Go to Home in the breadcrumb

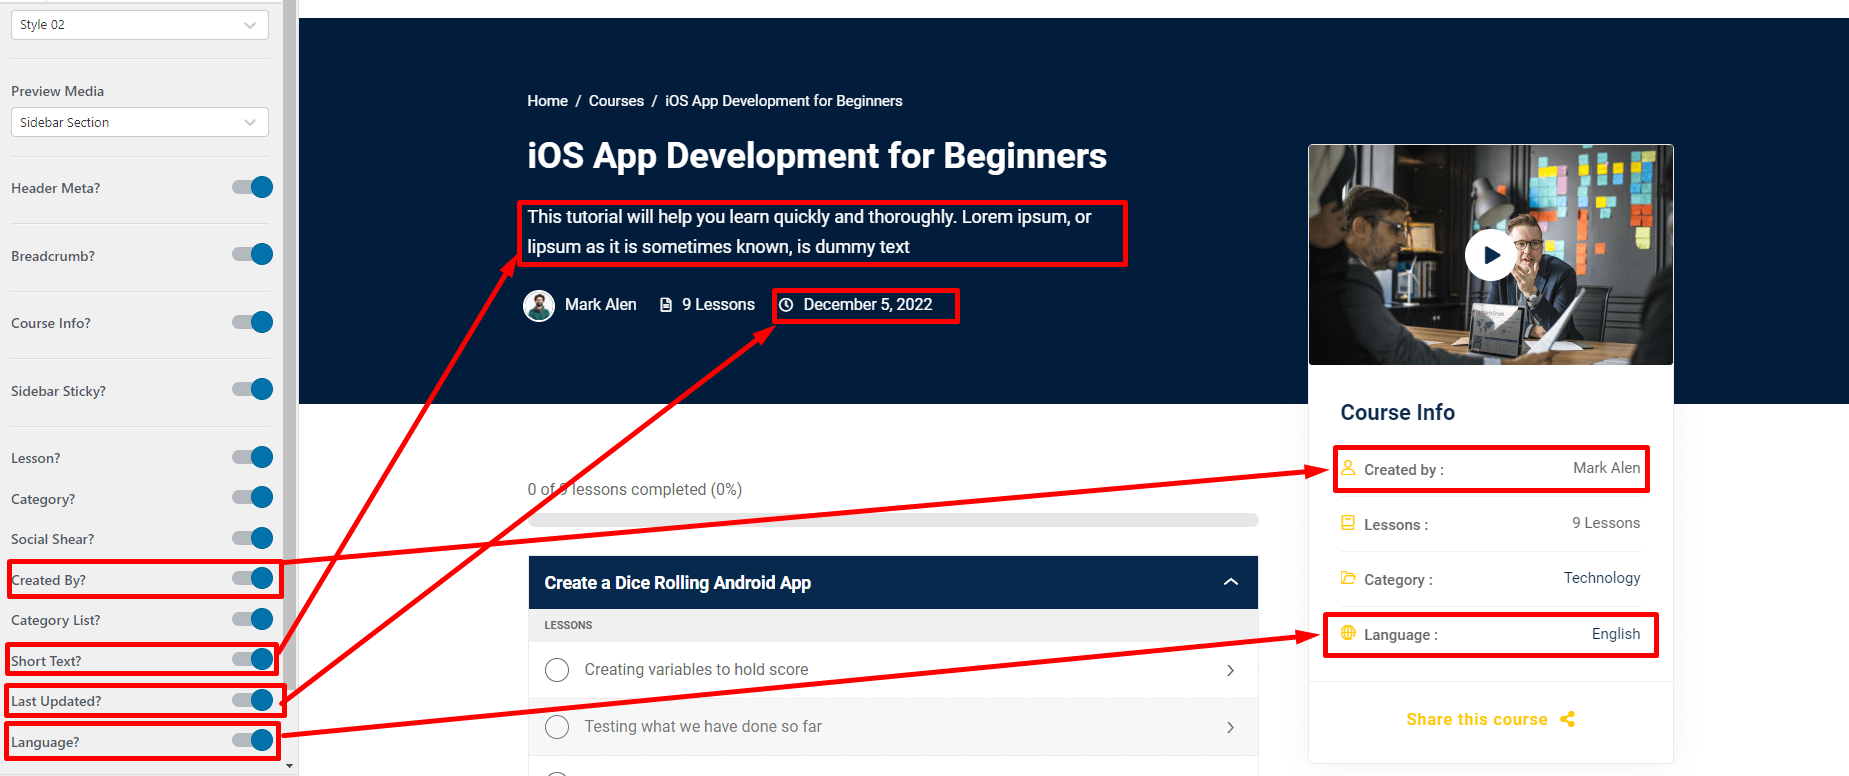[x=547, y=101]
